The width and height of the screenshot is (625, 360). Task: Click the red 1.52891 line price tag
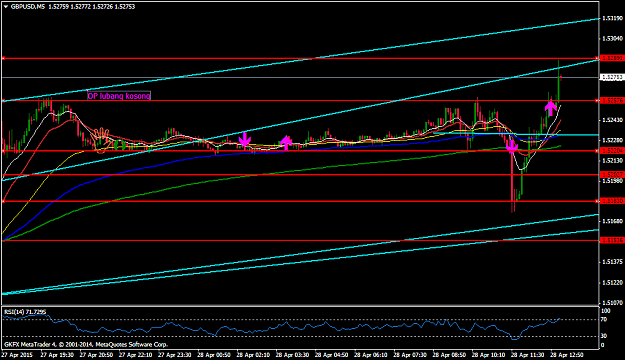click(612, 58)
